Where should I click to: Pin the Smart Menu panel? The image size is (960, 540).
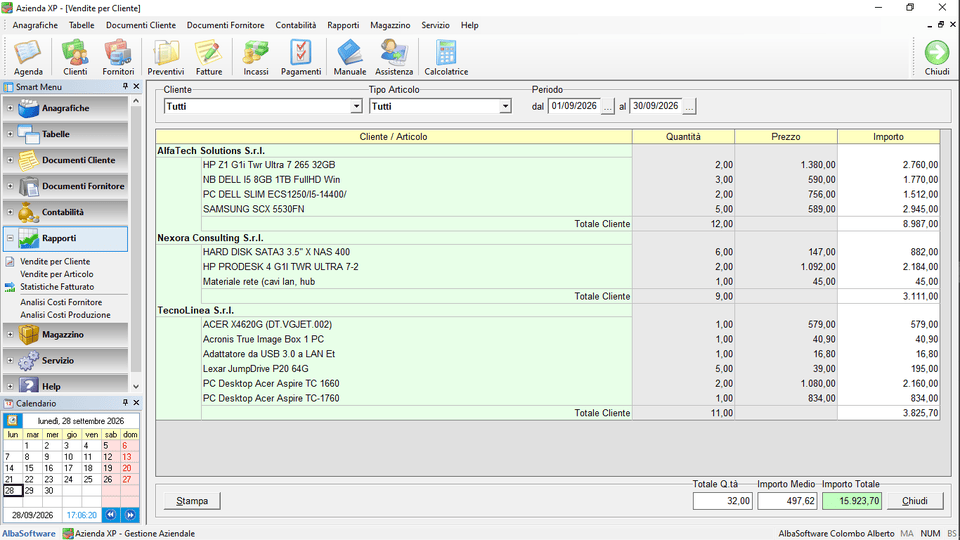[125, 86]
